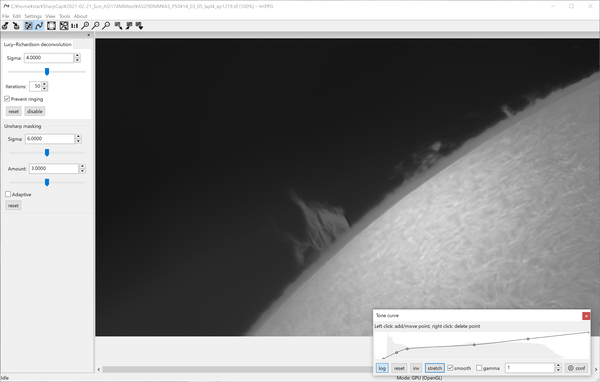Focus the Amount 3.0000 field
Image resolution: width=600 pixels, height=382 pixels.
click(x=54, y=168)
